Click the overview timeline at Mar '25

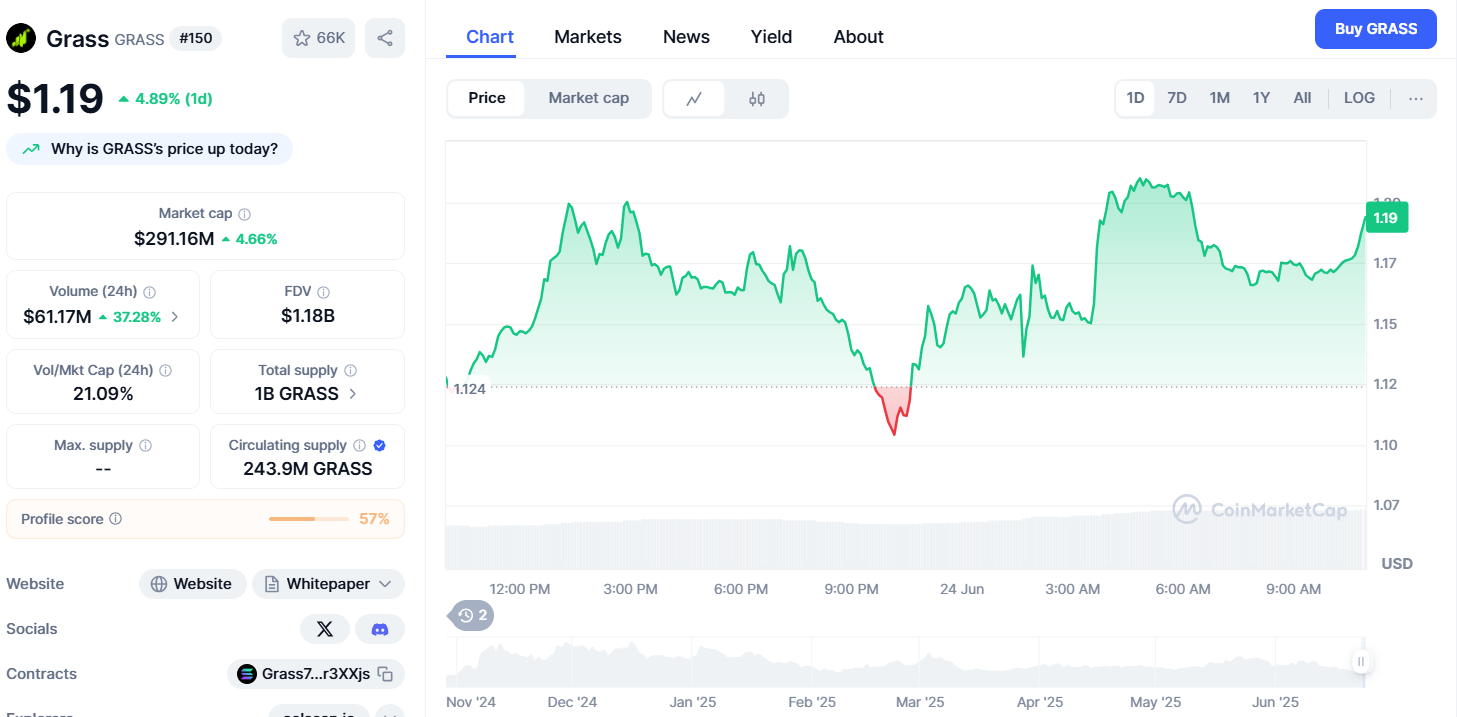(920, 702)
